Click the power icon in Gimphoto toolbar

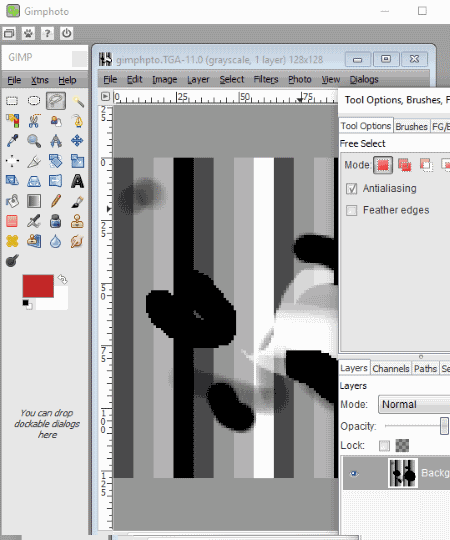(x=66, y=33)
